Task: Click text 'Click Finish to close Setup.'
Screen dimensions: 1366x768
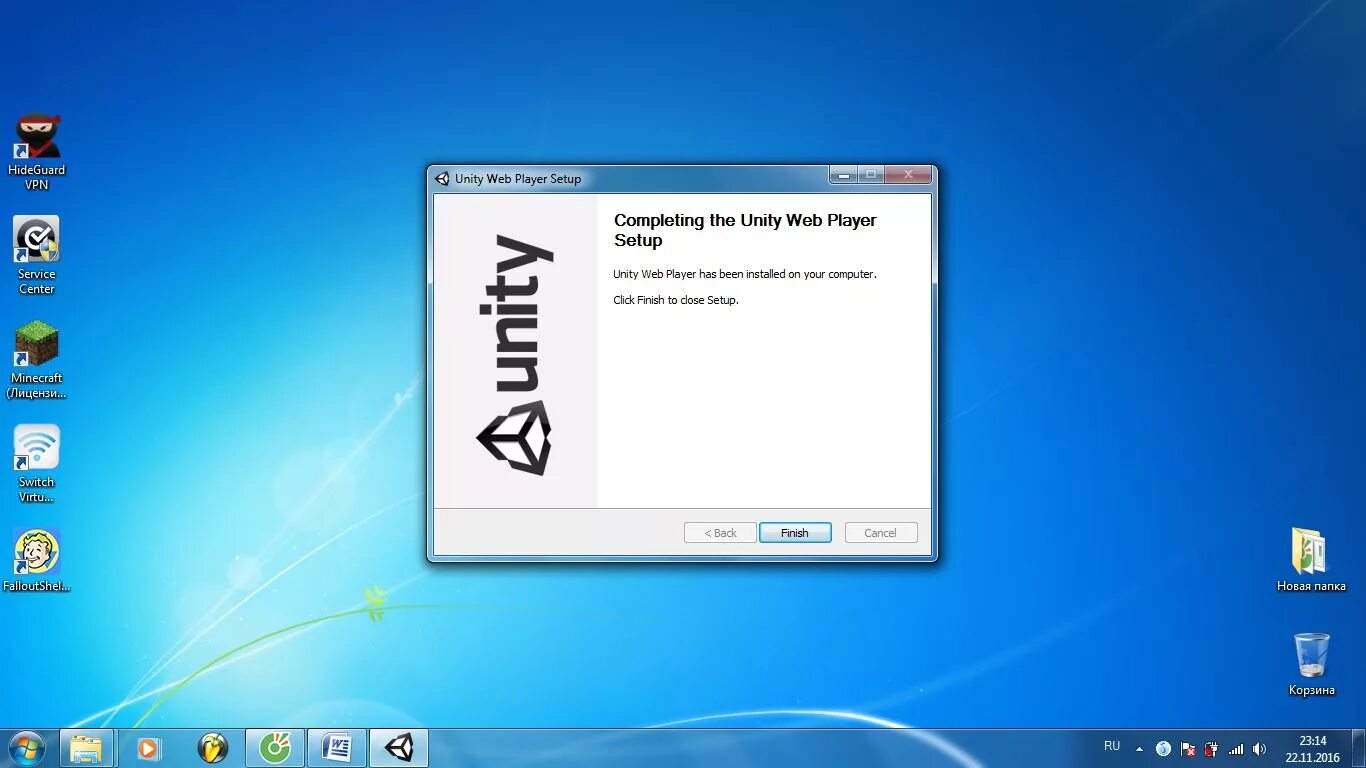Action: (x=676, y=300)
